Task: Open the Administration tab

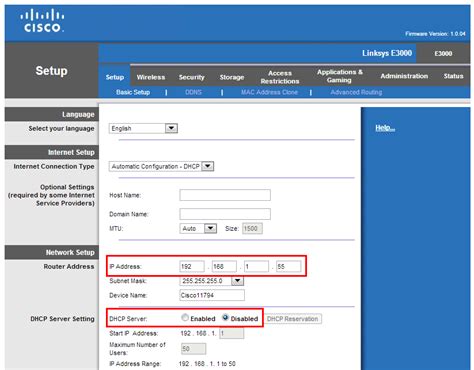Action: pyautogui.click(x=404, y=76)
